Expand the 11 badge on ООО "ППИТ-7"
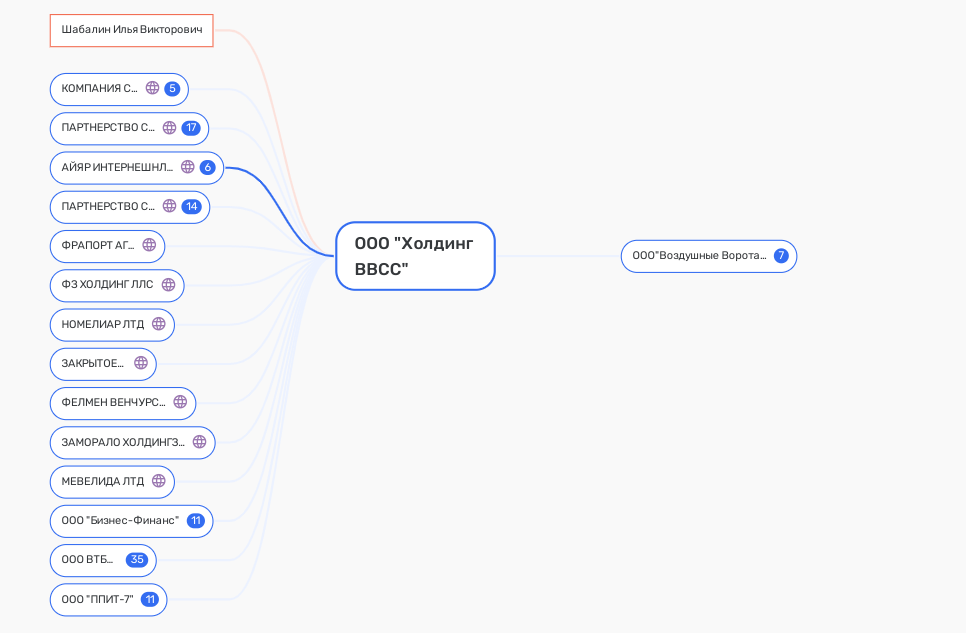Viewport: 966px width, 633px height. tap(150, 600)
